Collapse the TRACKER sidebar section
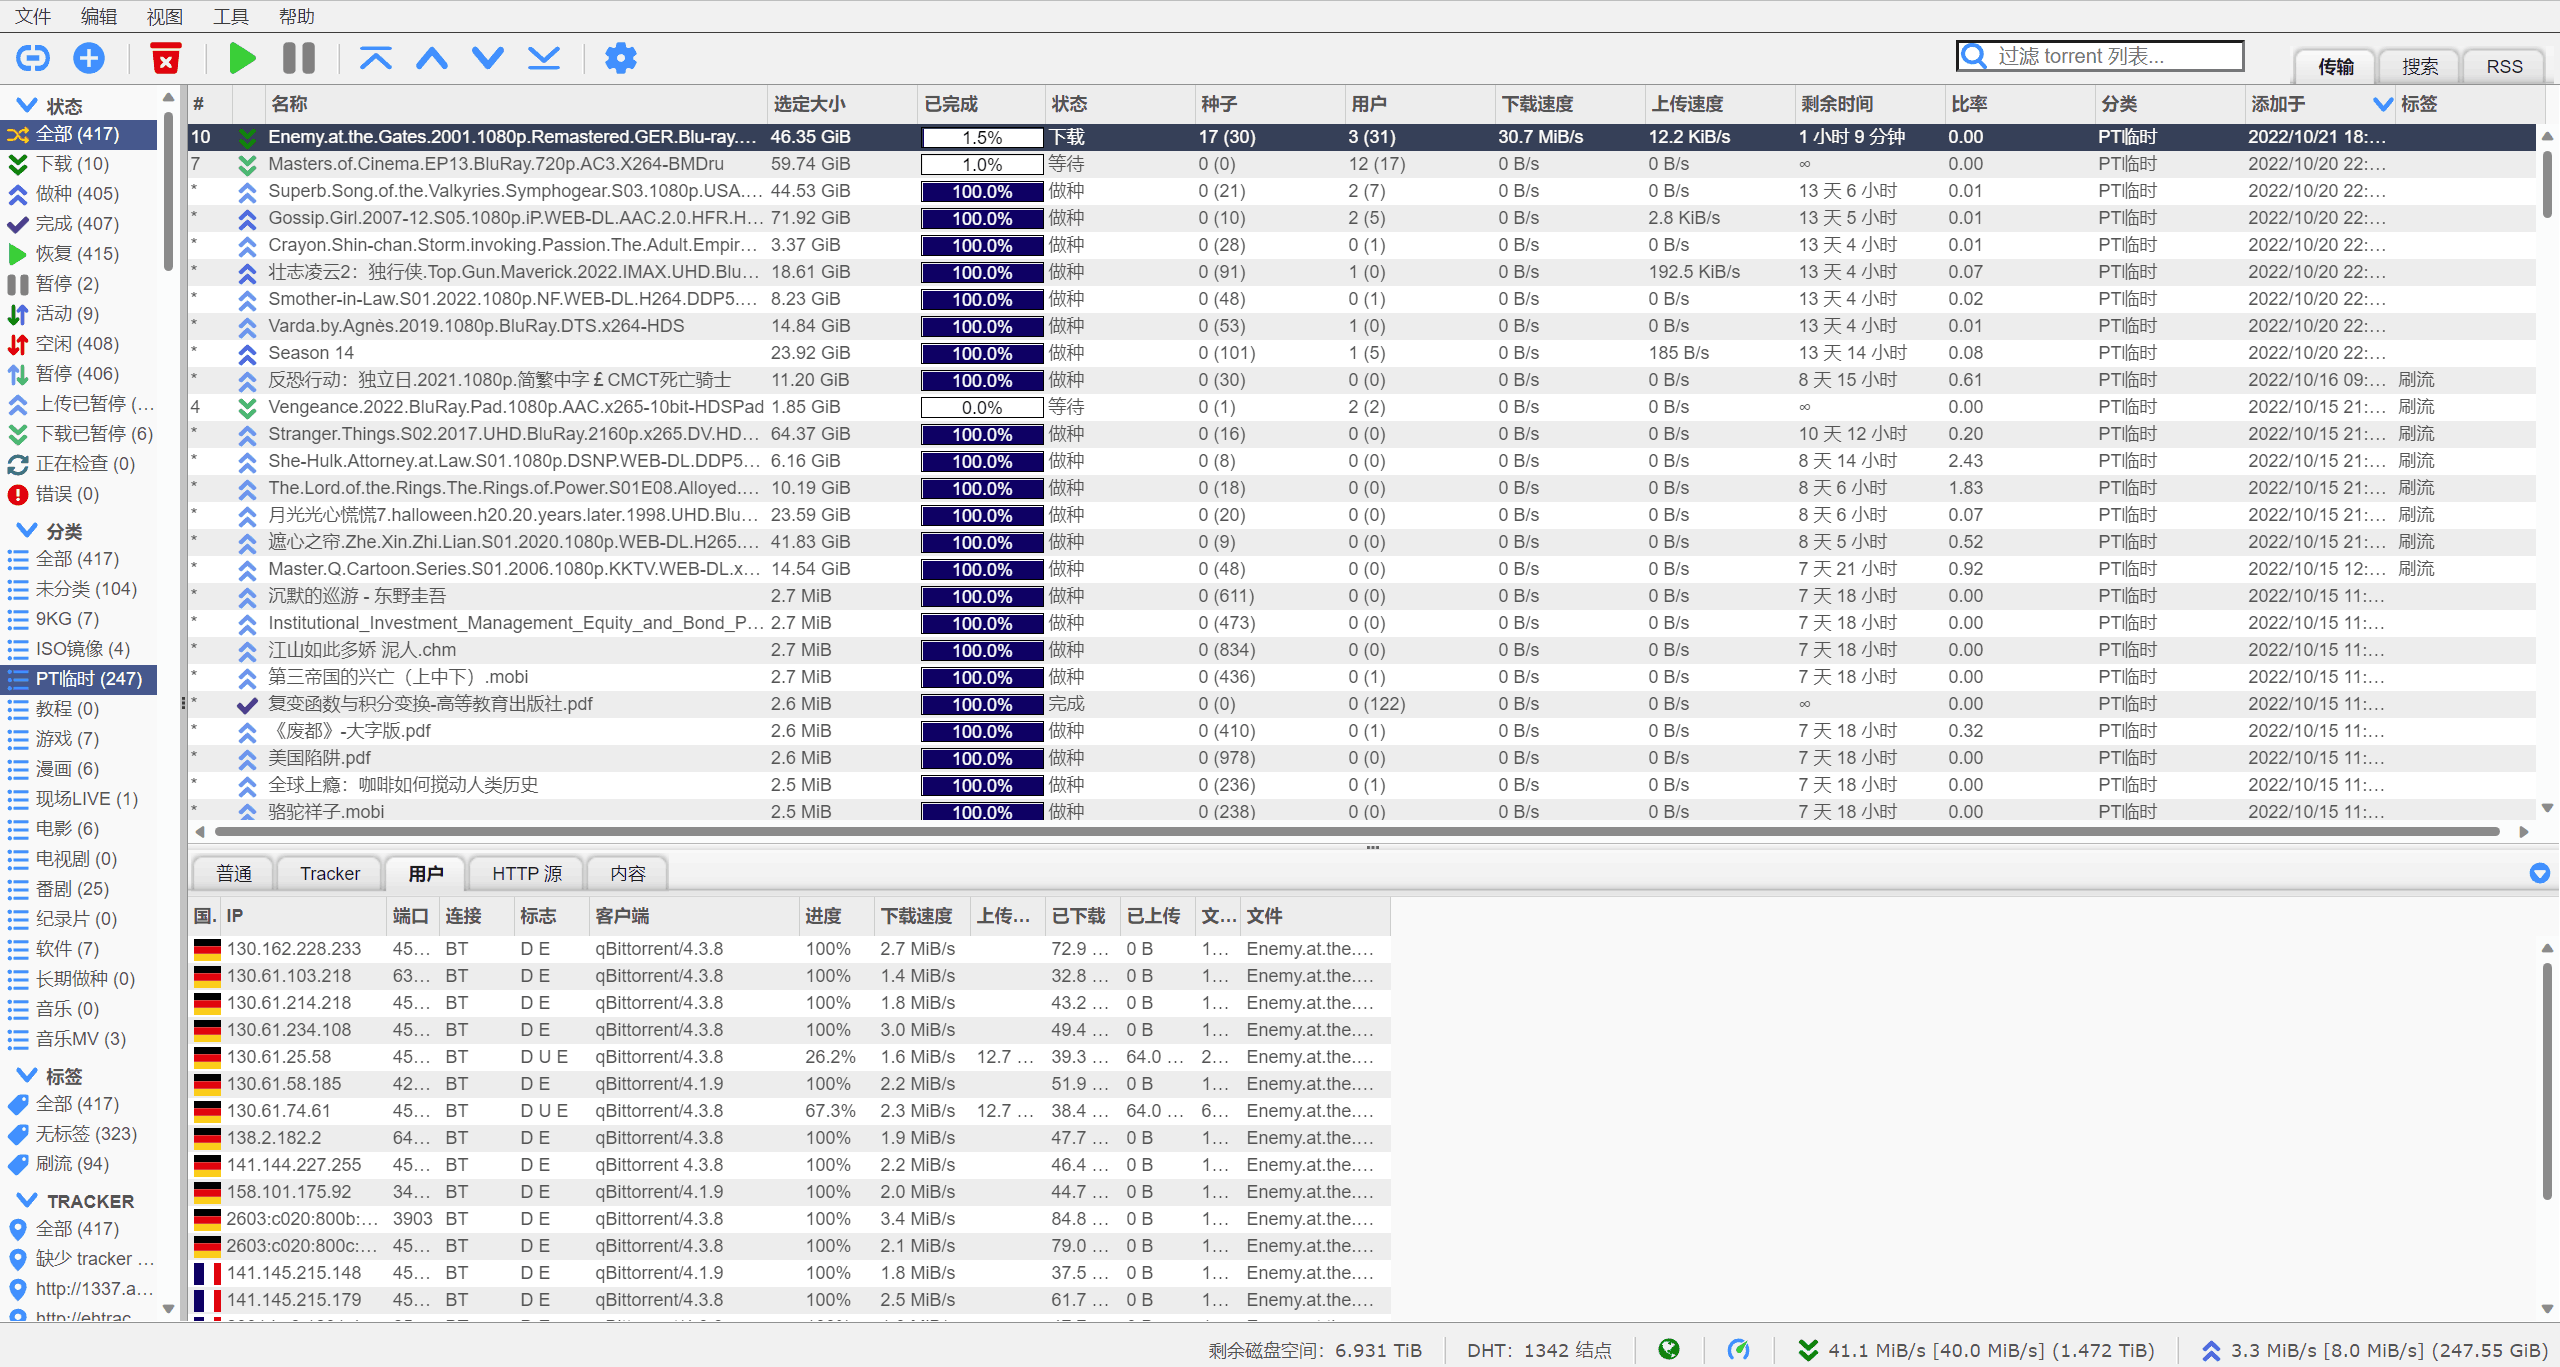2560x1367 pixels. (x=25, y=1200)
